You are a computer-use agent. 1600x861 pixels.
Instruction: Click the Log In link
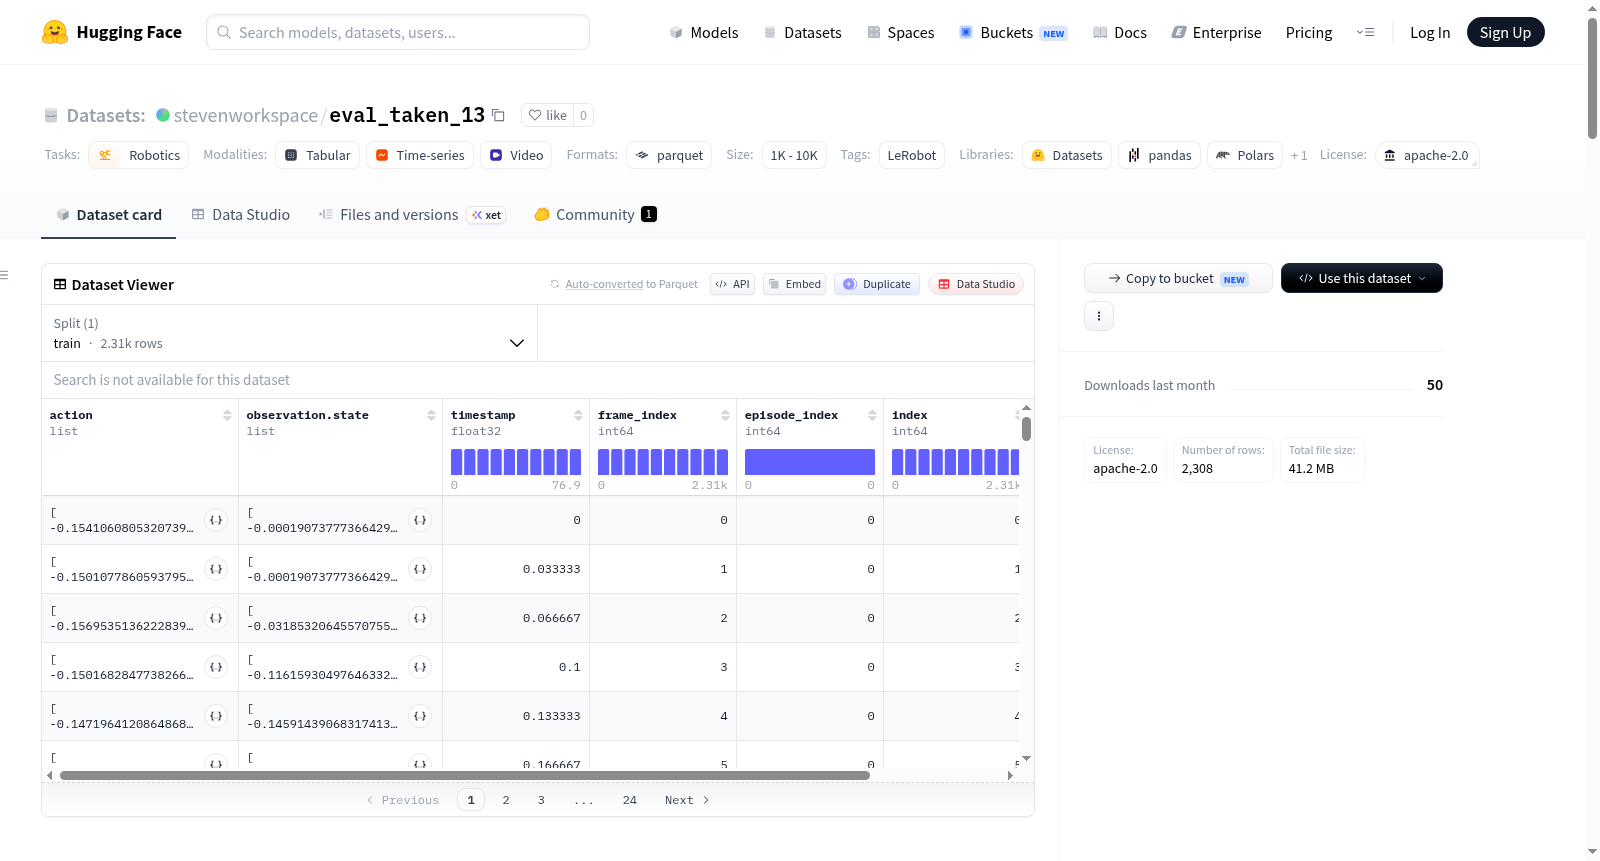point(1430,32)
